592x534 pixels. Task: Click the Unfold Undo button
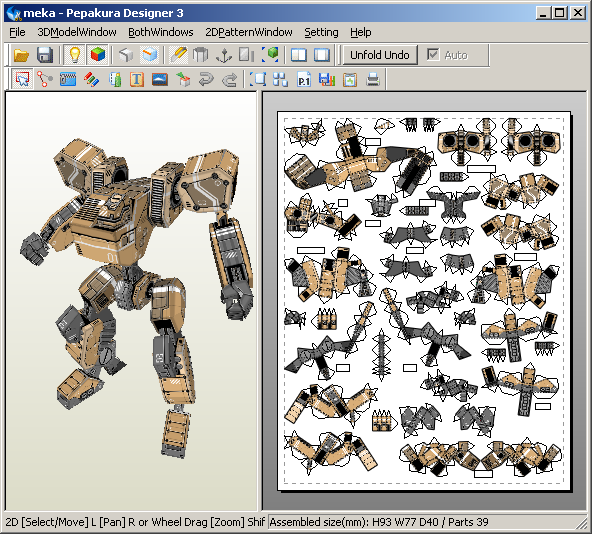point(380,55)
